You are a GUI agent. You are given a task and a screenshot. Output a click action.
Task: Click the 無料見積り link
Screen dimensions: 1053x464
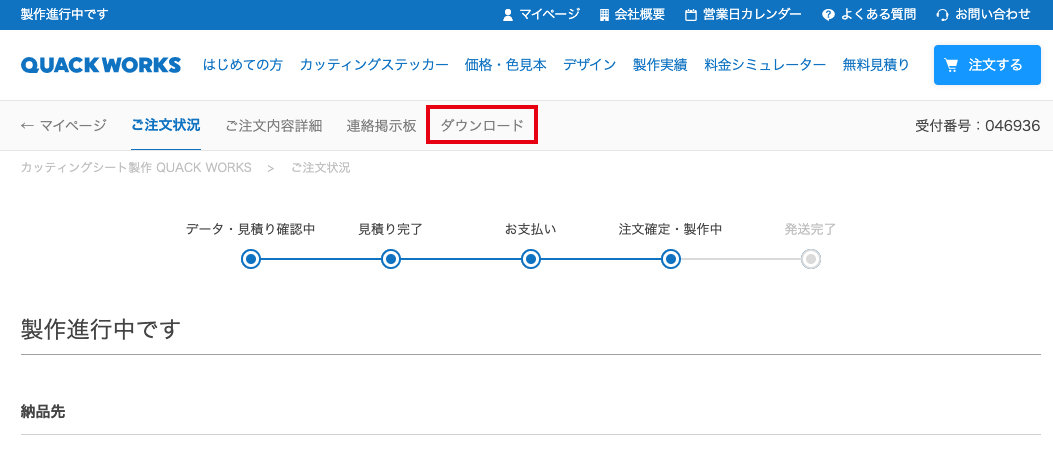pyautogui.click(x=876, y=65)
